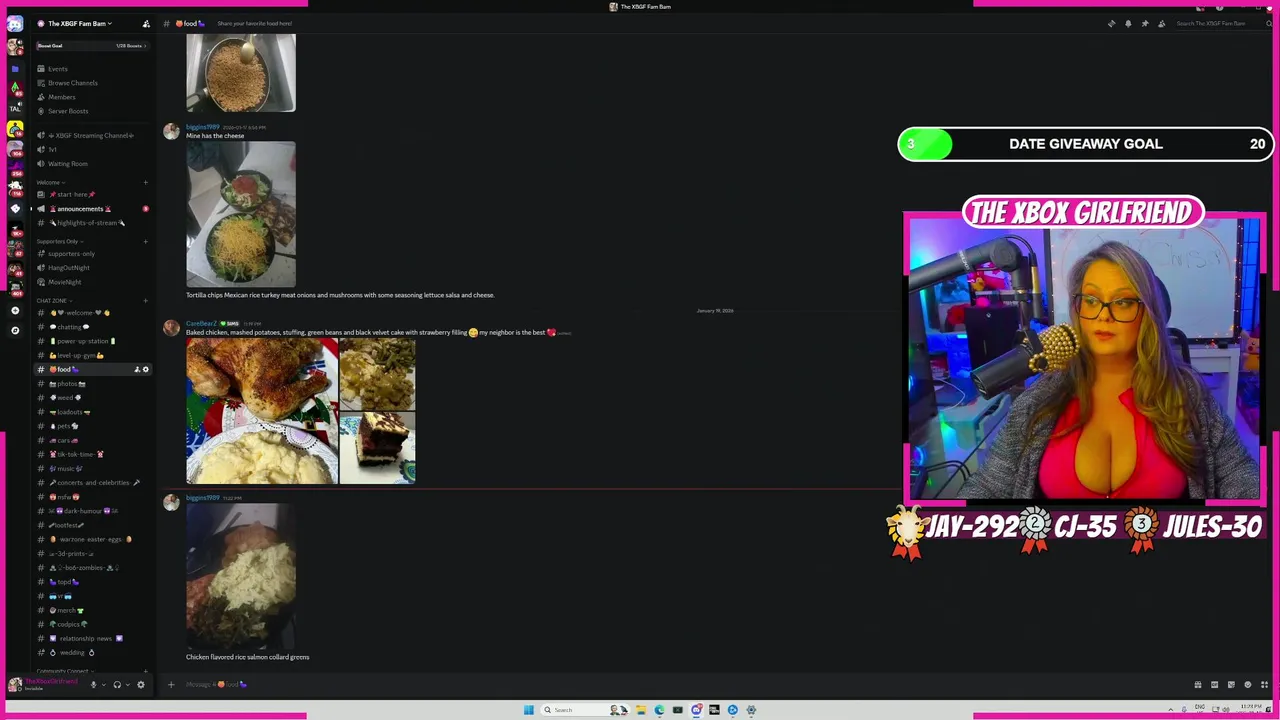Open the start-here channel
Screen dimensions: 1280x720
92,194
